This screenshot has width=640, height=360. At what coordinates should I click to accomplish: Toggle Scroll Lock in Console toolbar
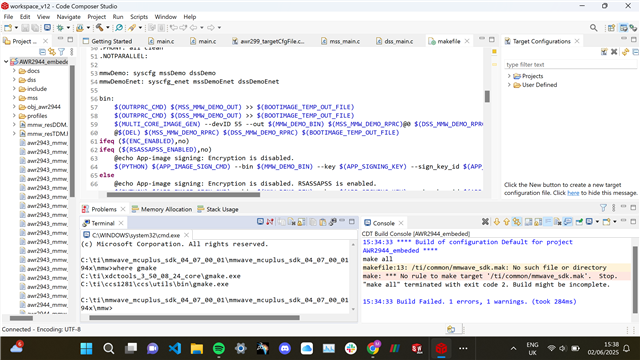(x=538, y=222)
